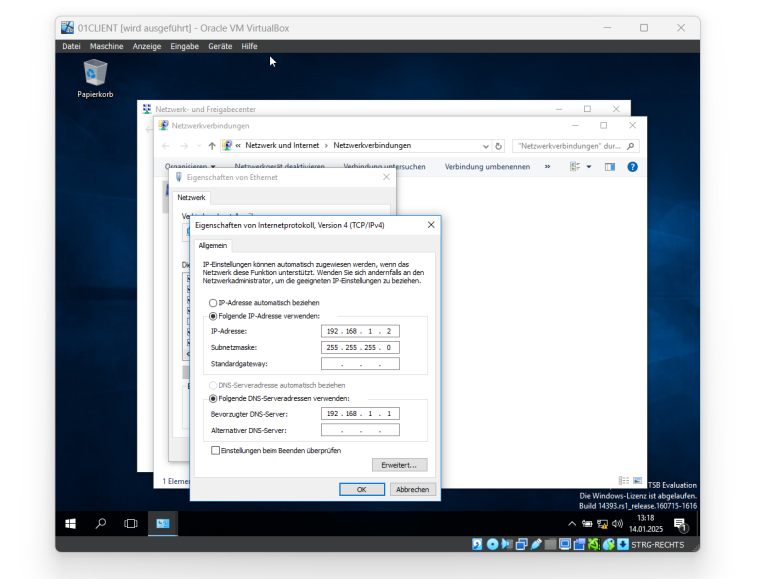This screenshot has height=579, width=768.
Task: Click the VirtualBox display status icon
Action: [565, 544]
